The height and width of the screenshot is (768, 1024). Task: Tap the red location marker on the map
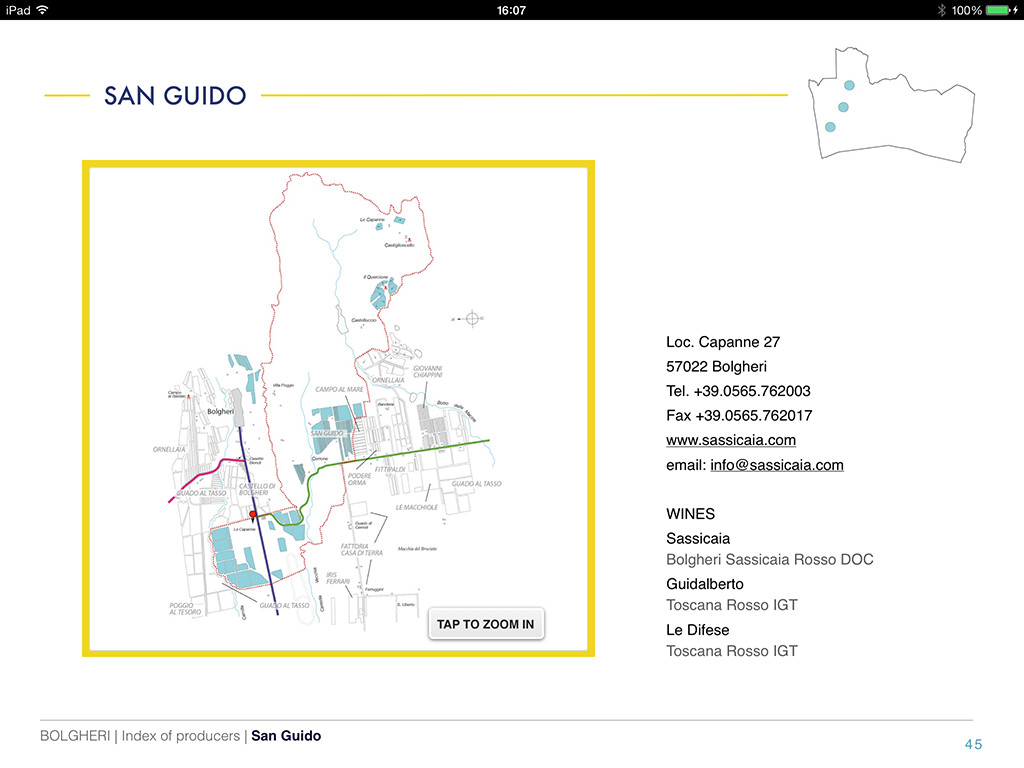point(253,514)
